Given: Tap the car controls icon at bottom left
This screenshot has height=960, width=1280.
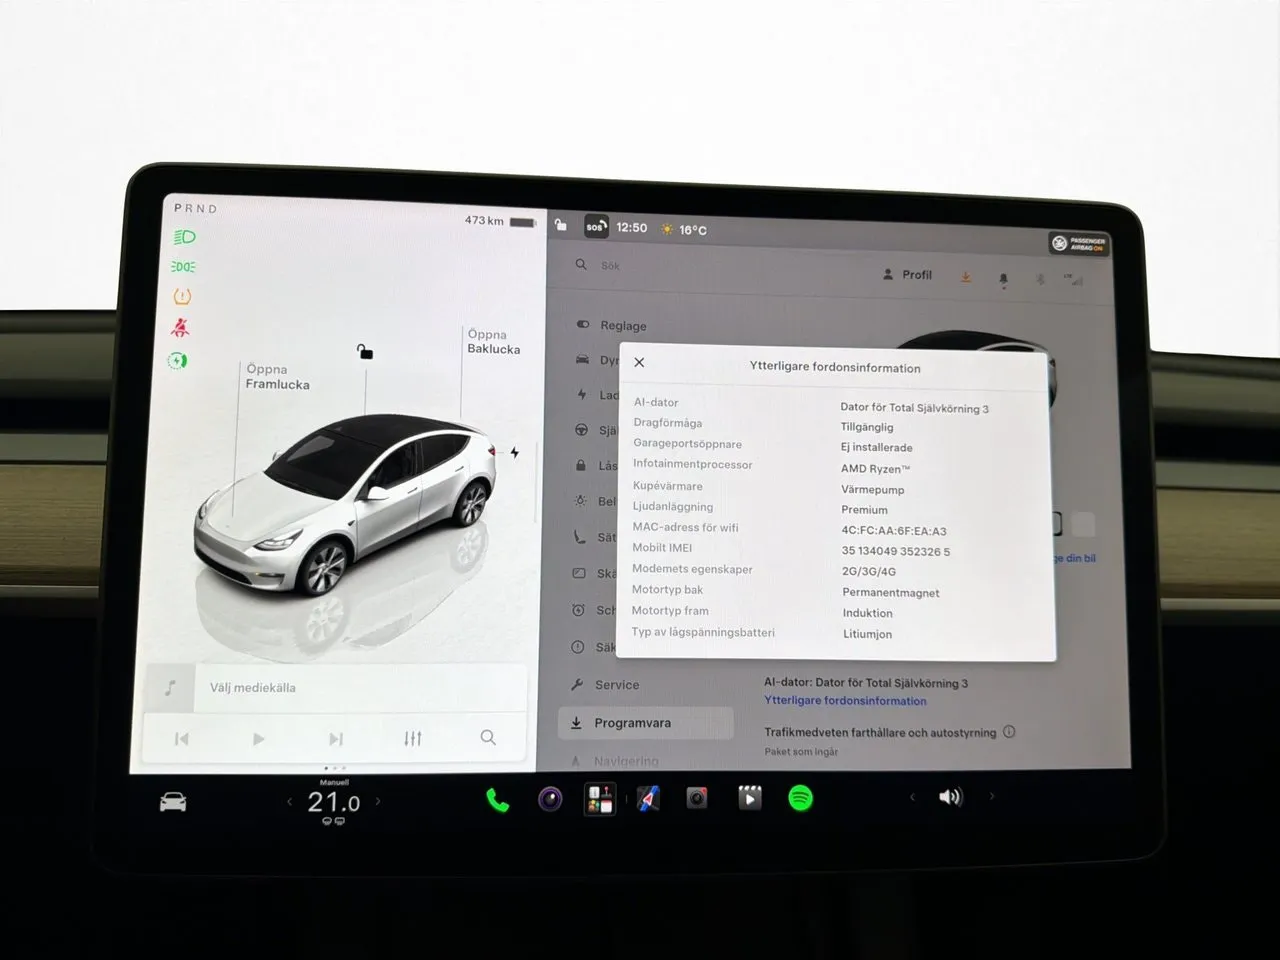Looking at the screenshot, I should [x=173, y=802].
